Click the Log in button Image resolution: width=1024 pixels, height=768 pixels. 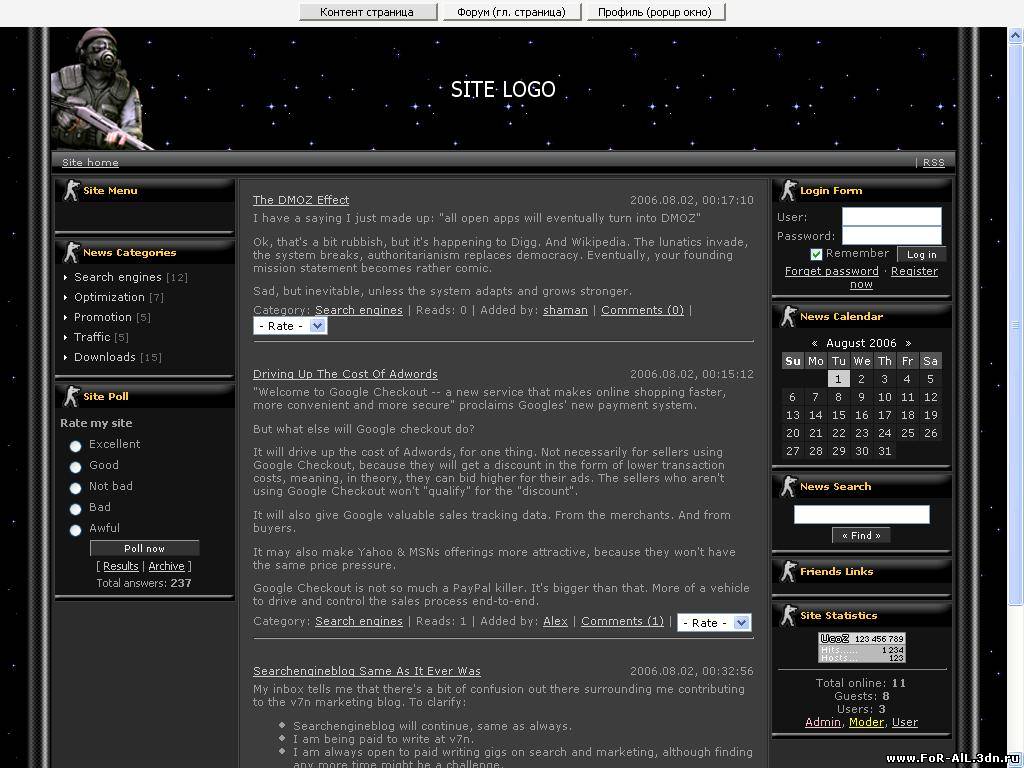tap(921, 255)
